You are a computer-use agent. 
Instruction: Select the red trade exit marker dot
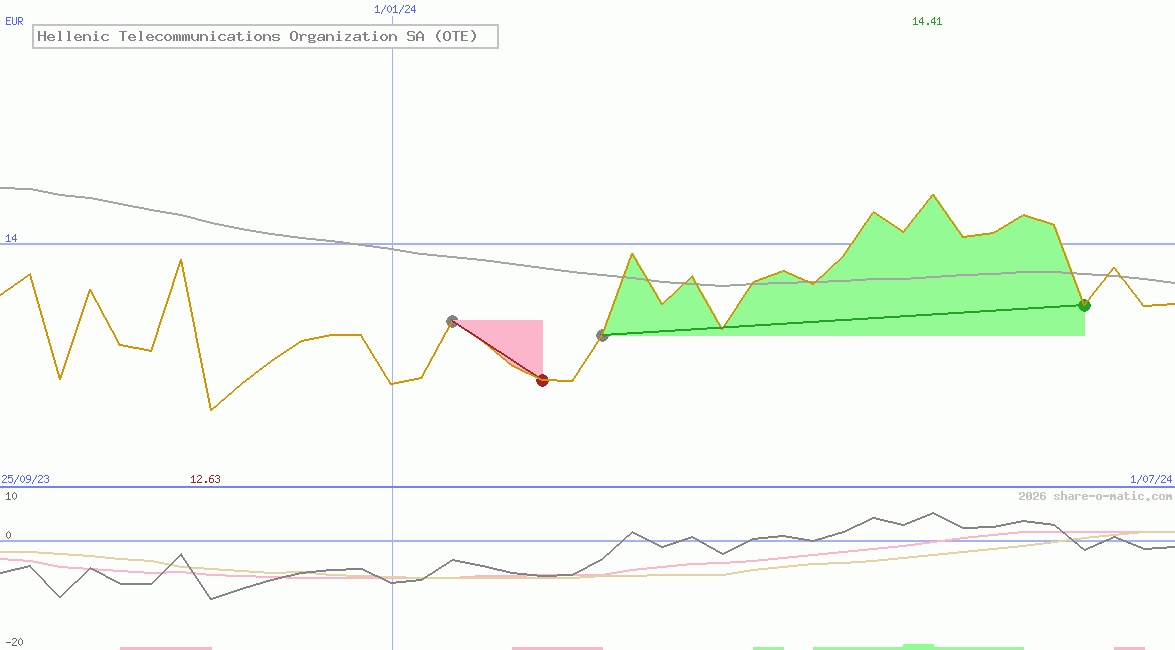coord(543,380)
